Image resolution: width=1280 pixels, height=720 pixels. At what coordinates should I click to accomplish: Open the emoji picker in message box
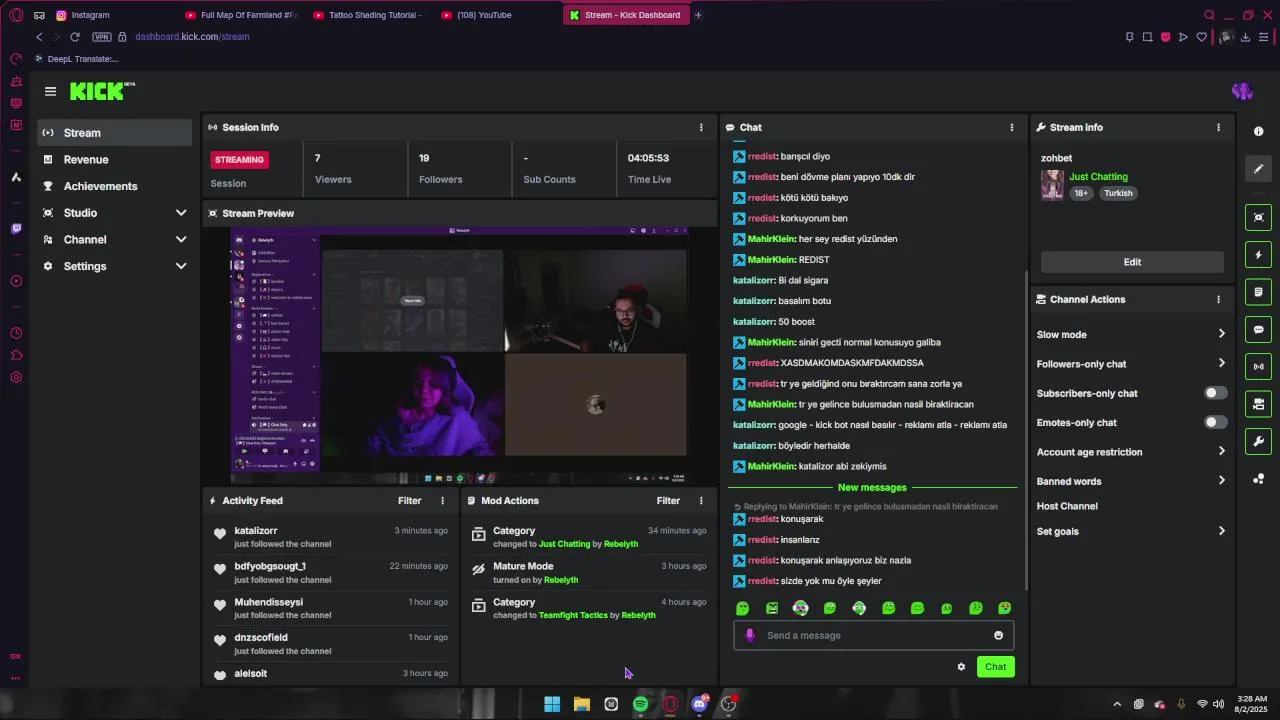(998, 636)
